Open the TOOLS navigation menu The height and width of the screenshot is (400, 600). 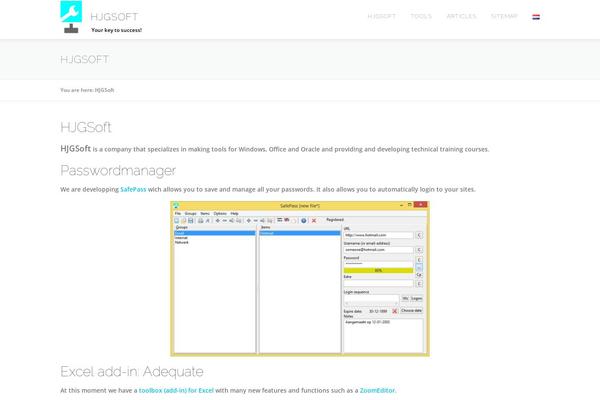click(x=421, y=16)
